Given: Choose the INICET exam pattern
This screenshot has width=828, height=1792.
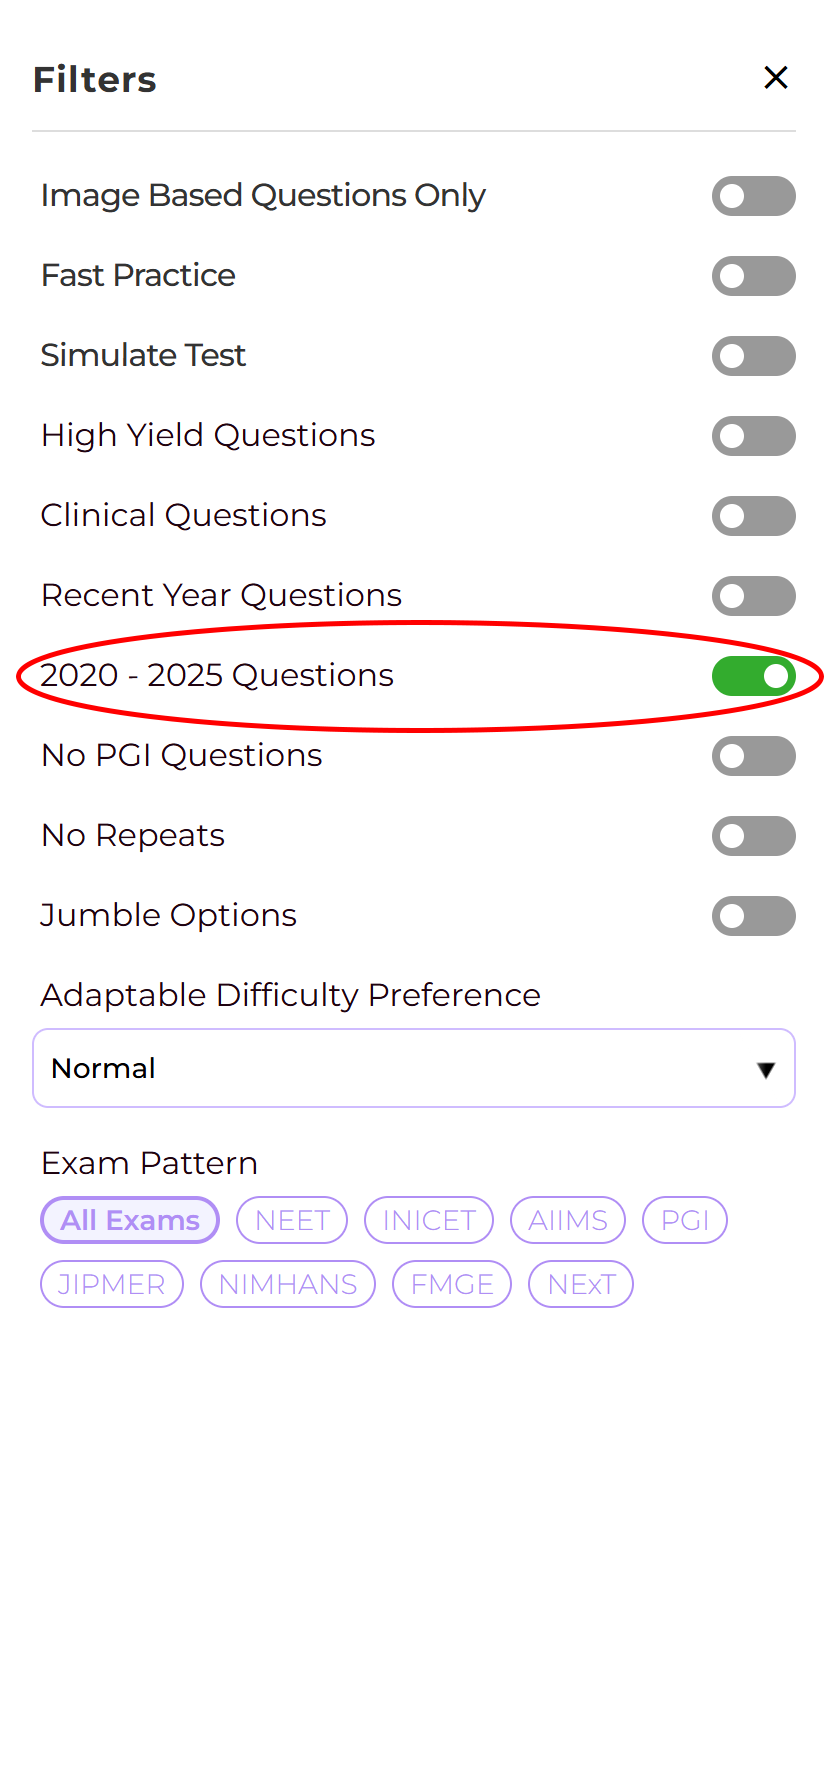Looking at the screenshot, I should [x=428, y=1220].
